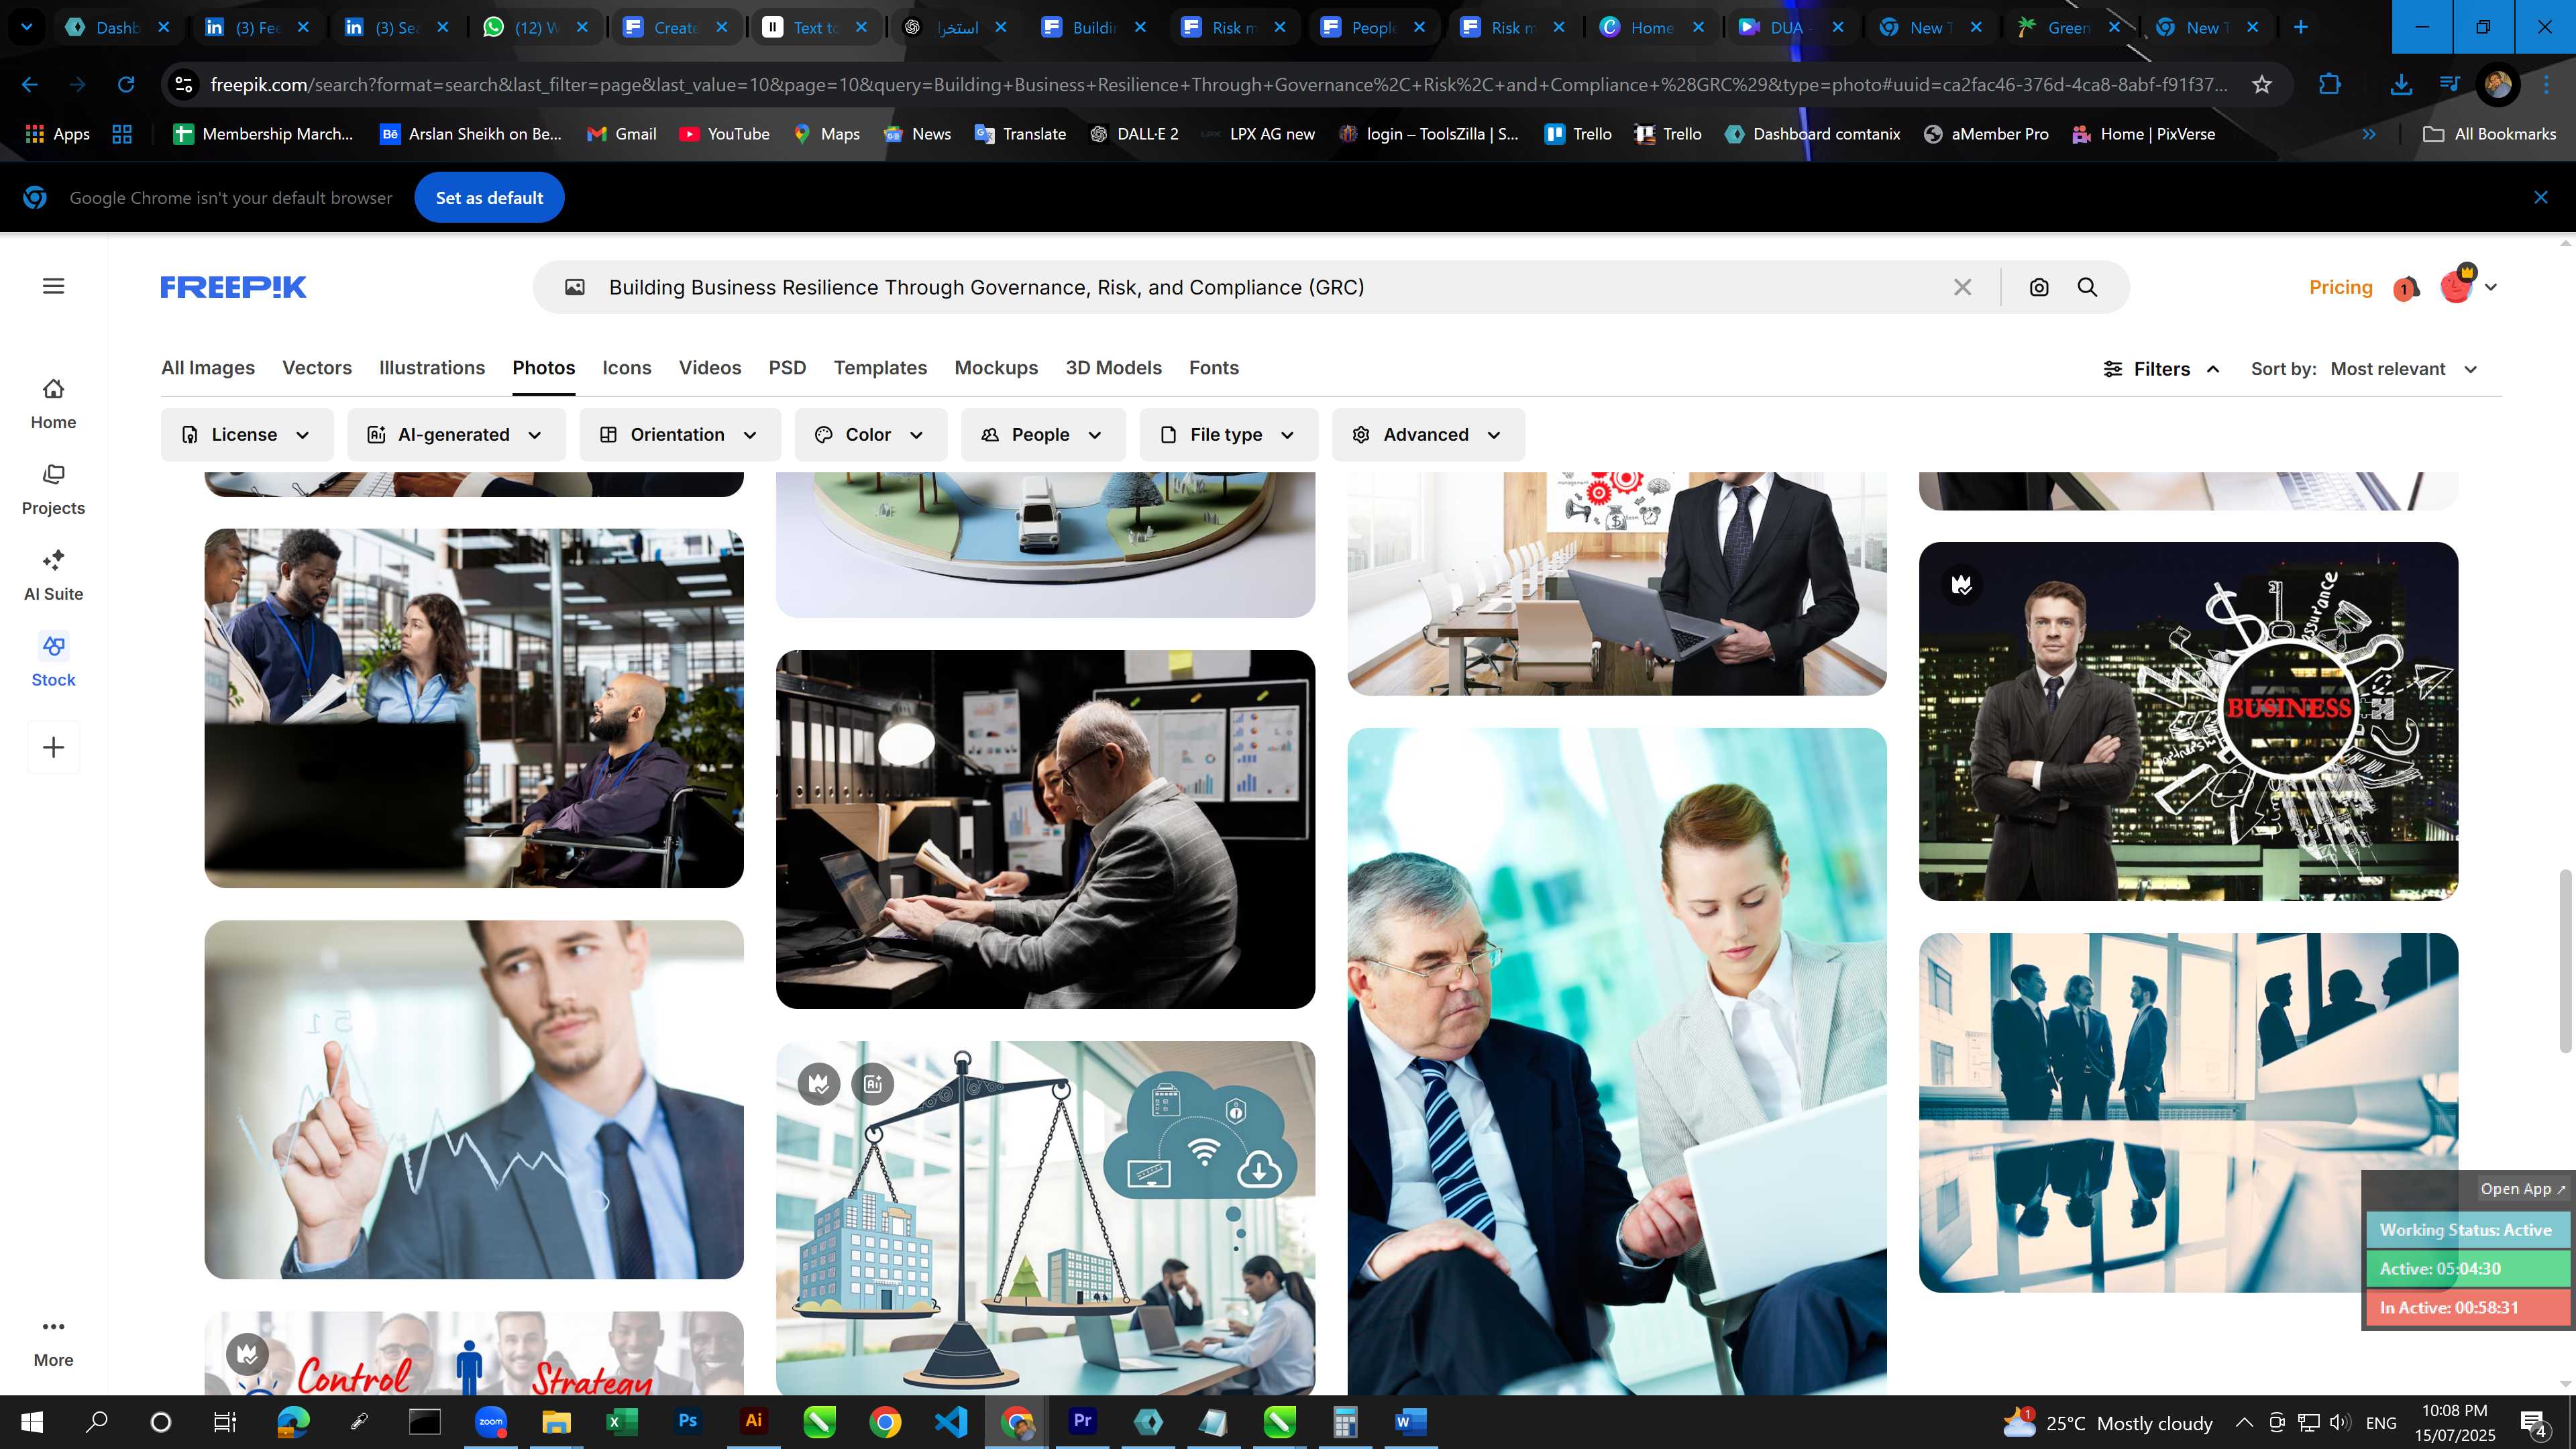Switch to Icons tab

[627, 368]
